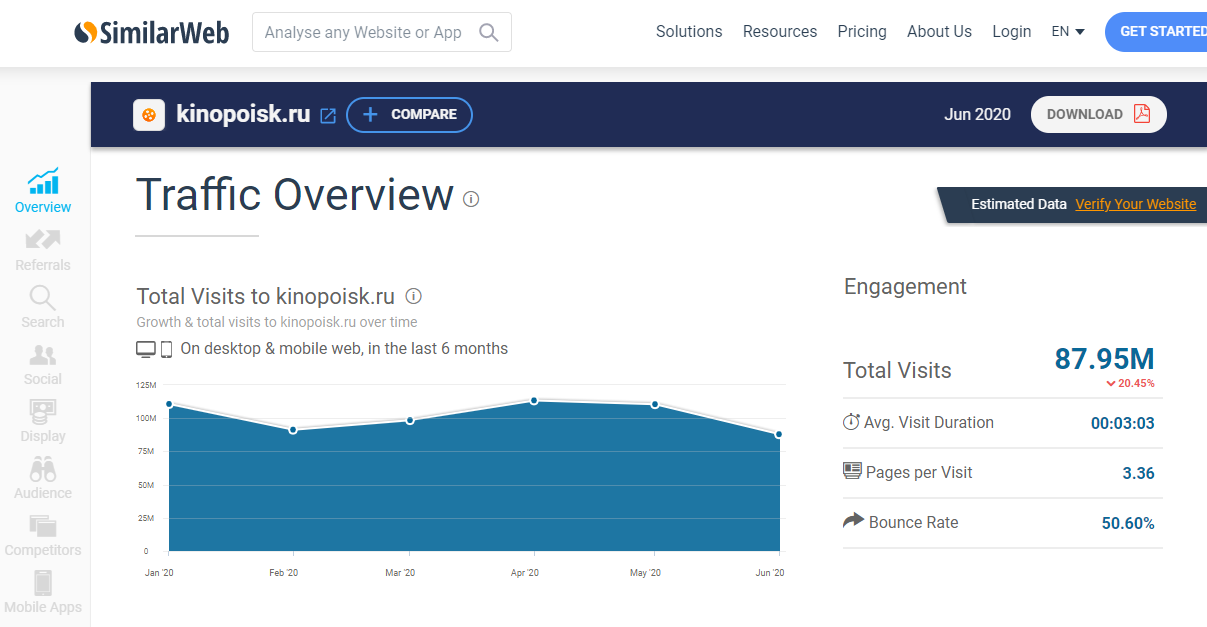Open Referrals sidebar icon

[x=43, y=239]
